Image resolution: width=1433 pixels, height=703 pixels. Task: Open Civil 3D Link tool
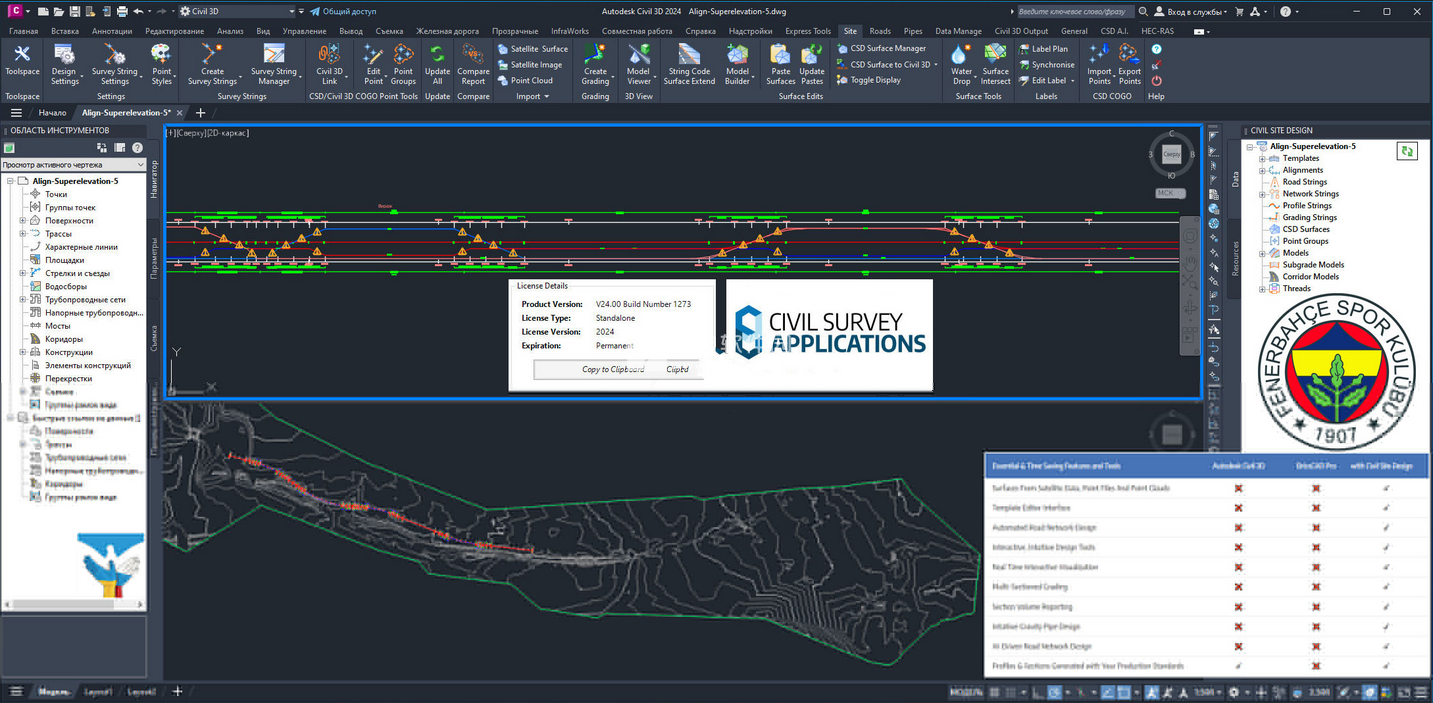(x=329, y=63)
